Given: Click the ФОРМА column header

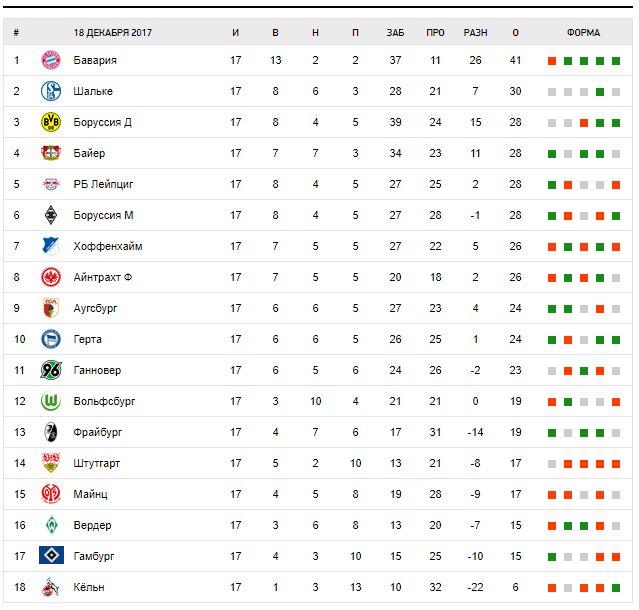Looking at the screenshot, I should tap(583, 33).
